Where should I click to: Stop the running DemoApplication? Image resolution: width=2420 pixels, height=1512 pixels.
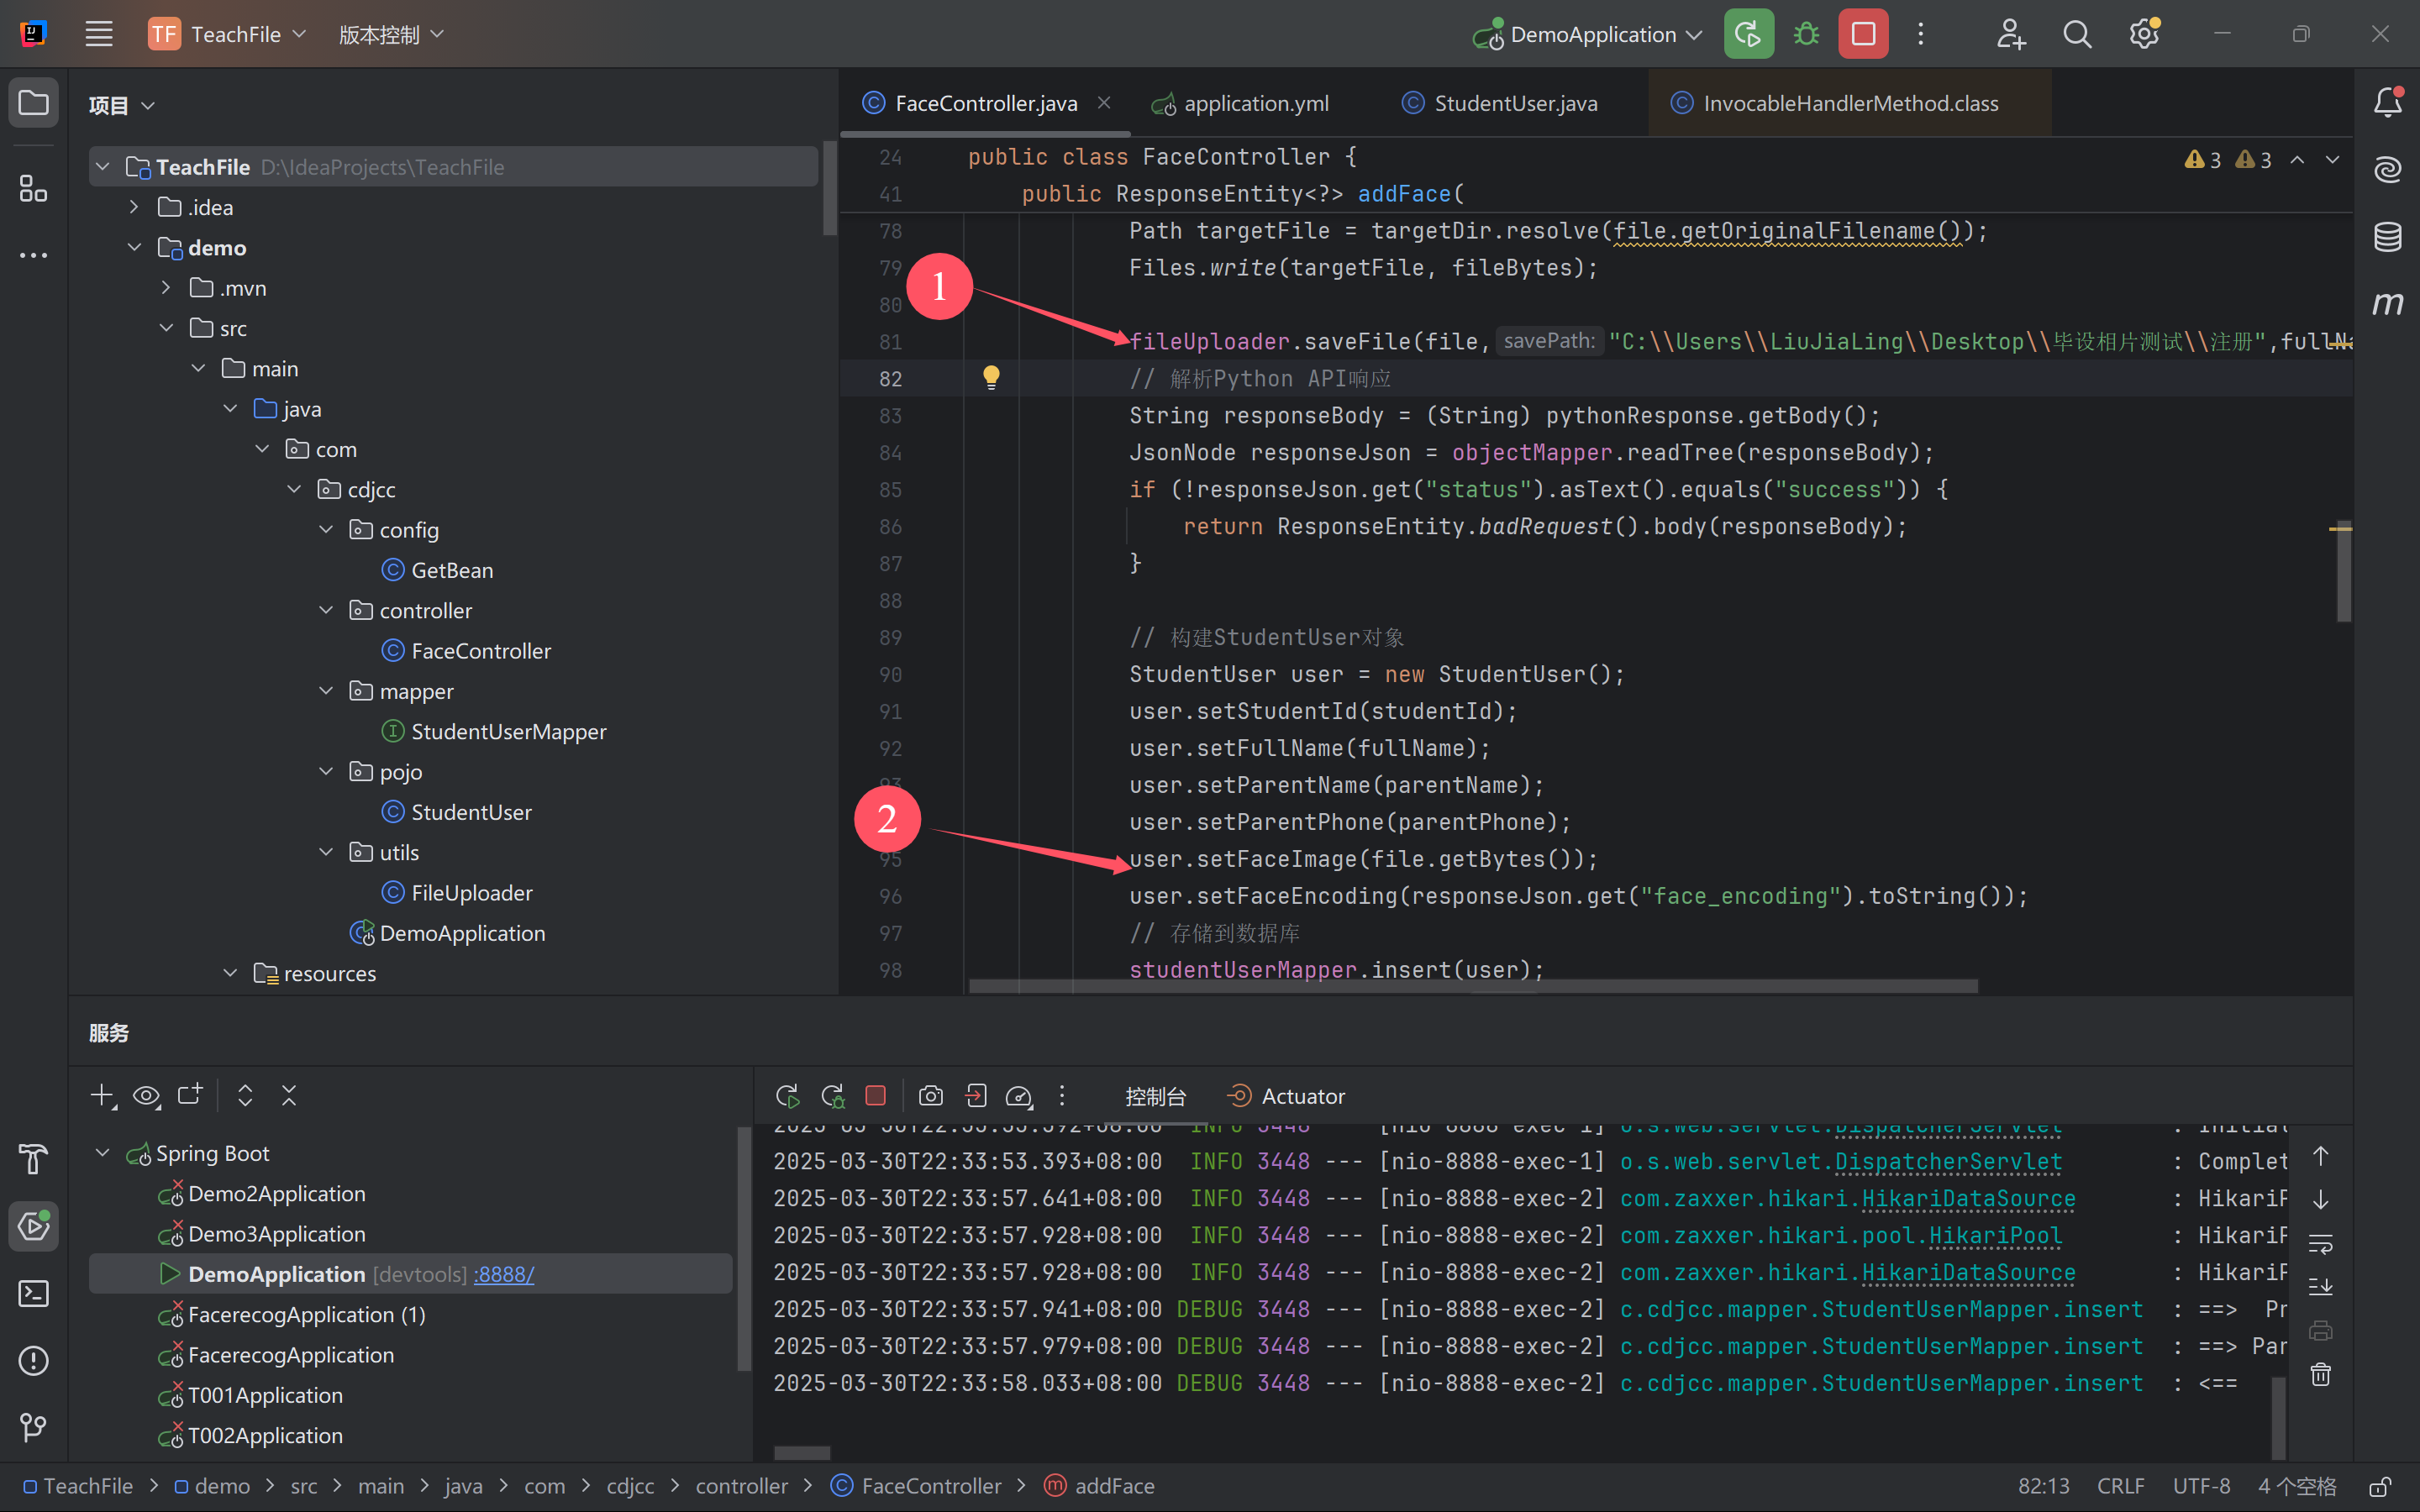click(1863, 34)
